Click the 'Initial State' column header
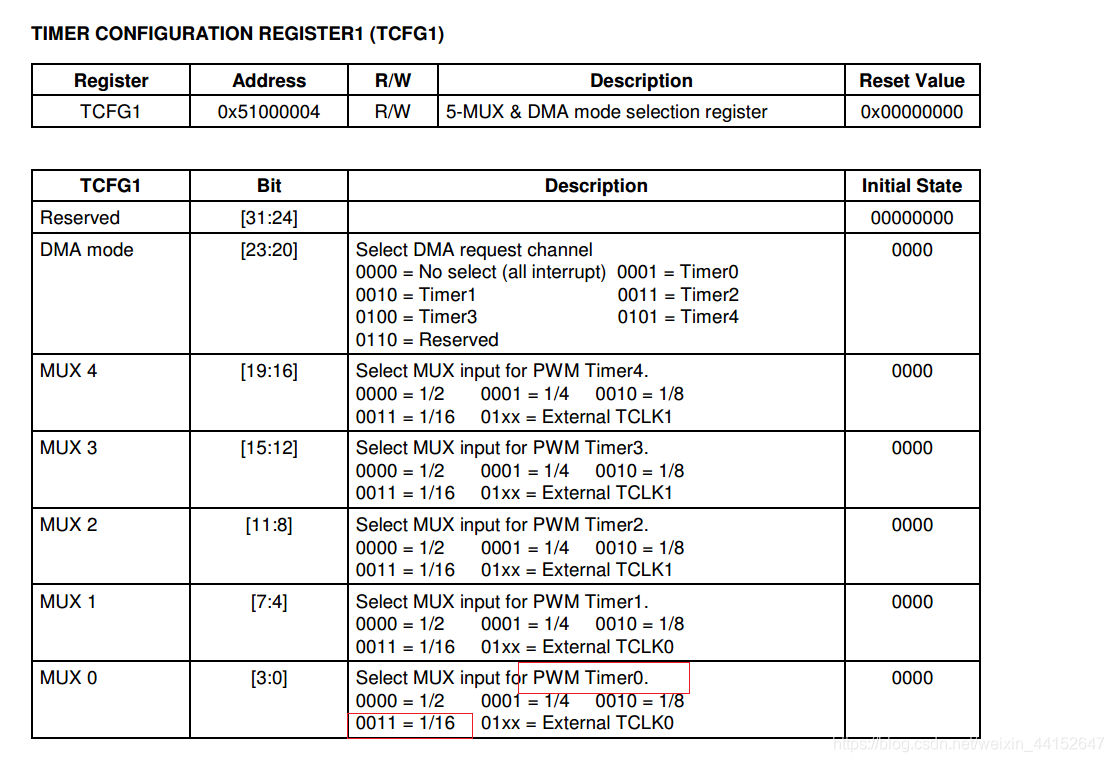The image size is (1114, 762). pos(912,185)
